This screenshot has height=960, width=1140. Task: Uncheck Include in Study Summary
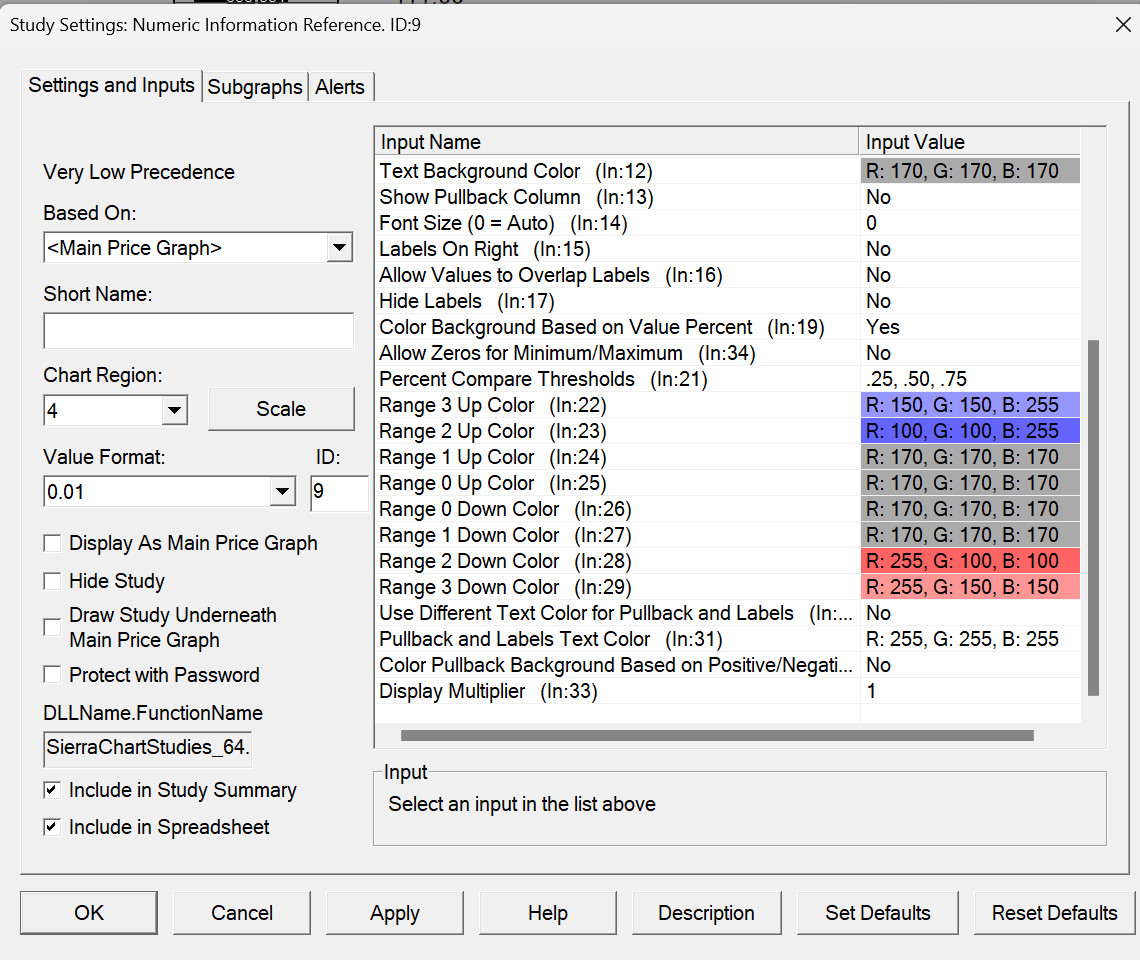tap(52, 790)
